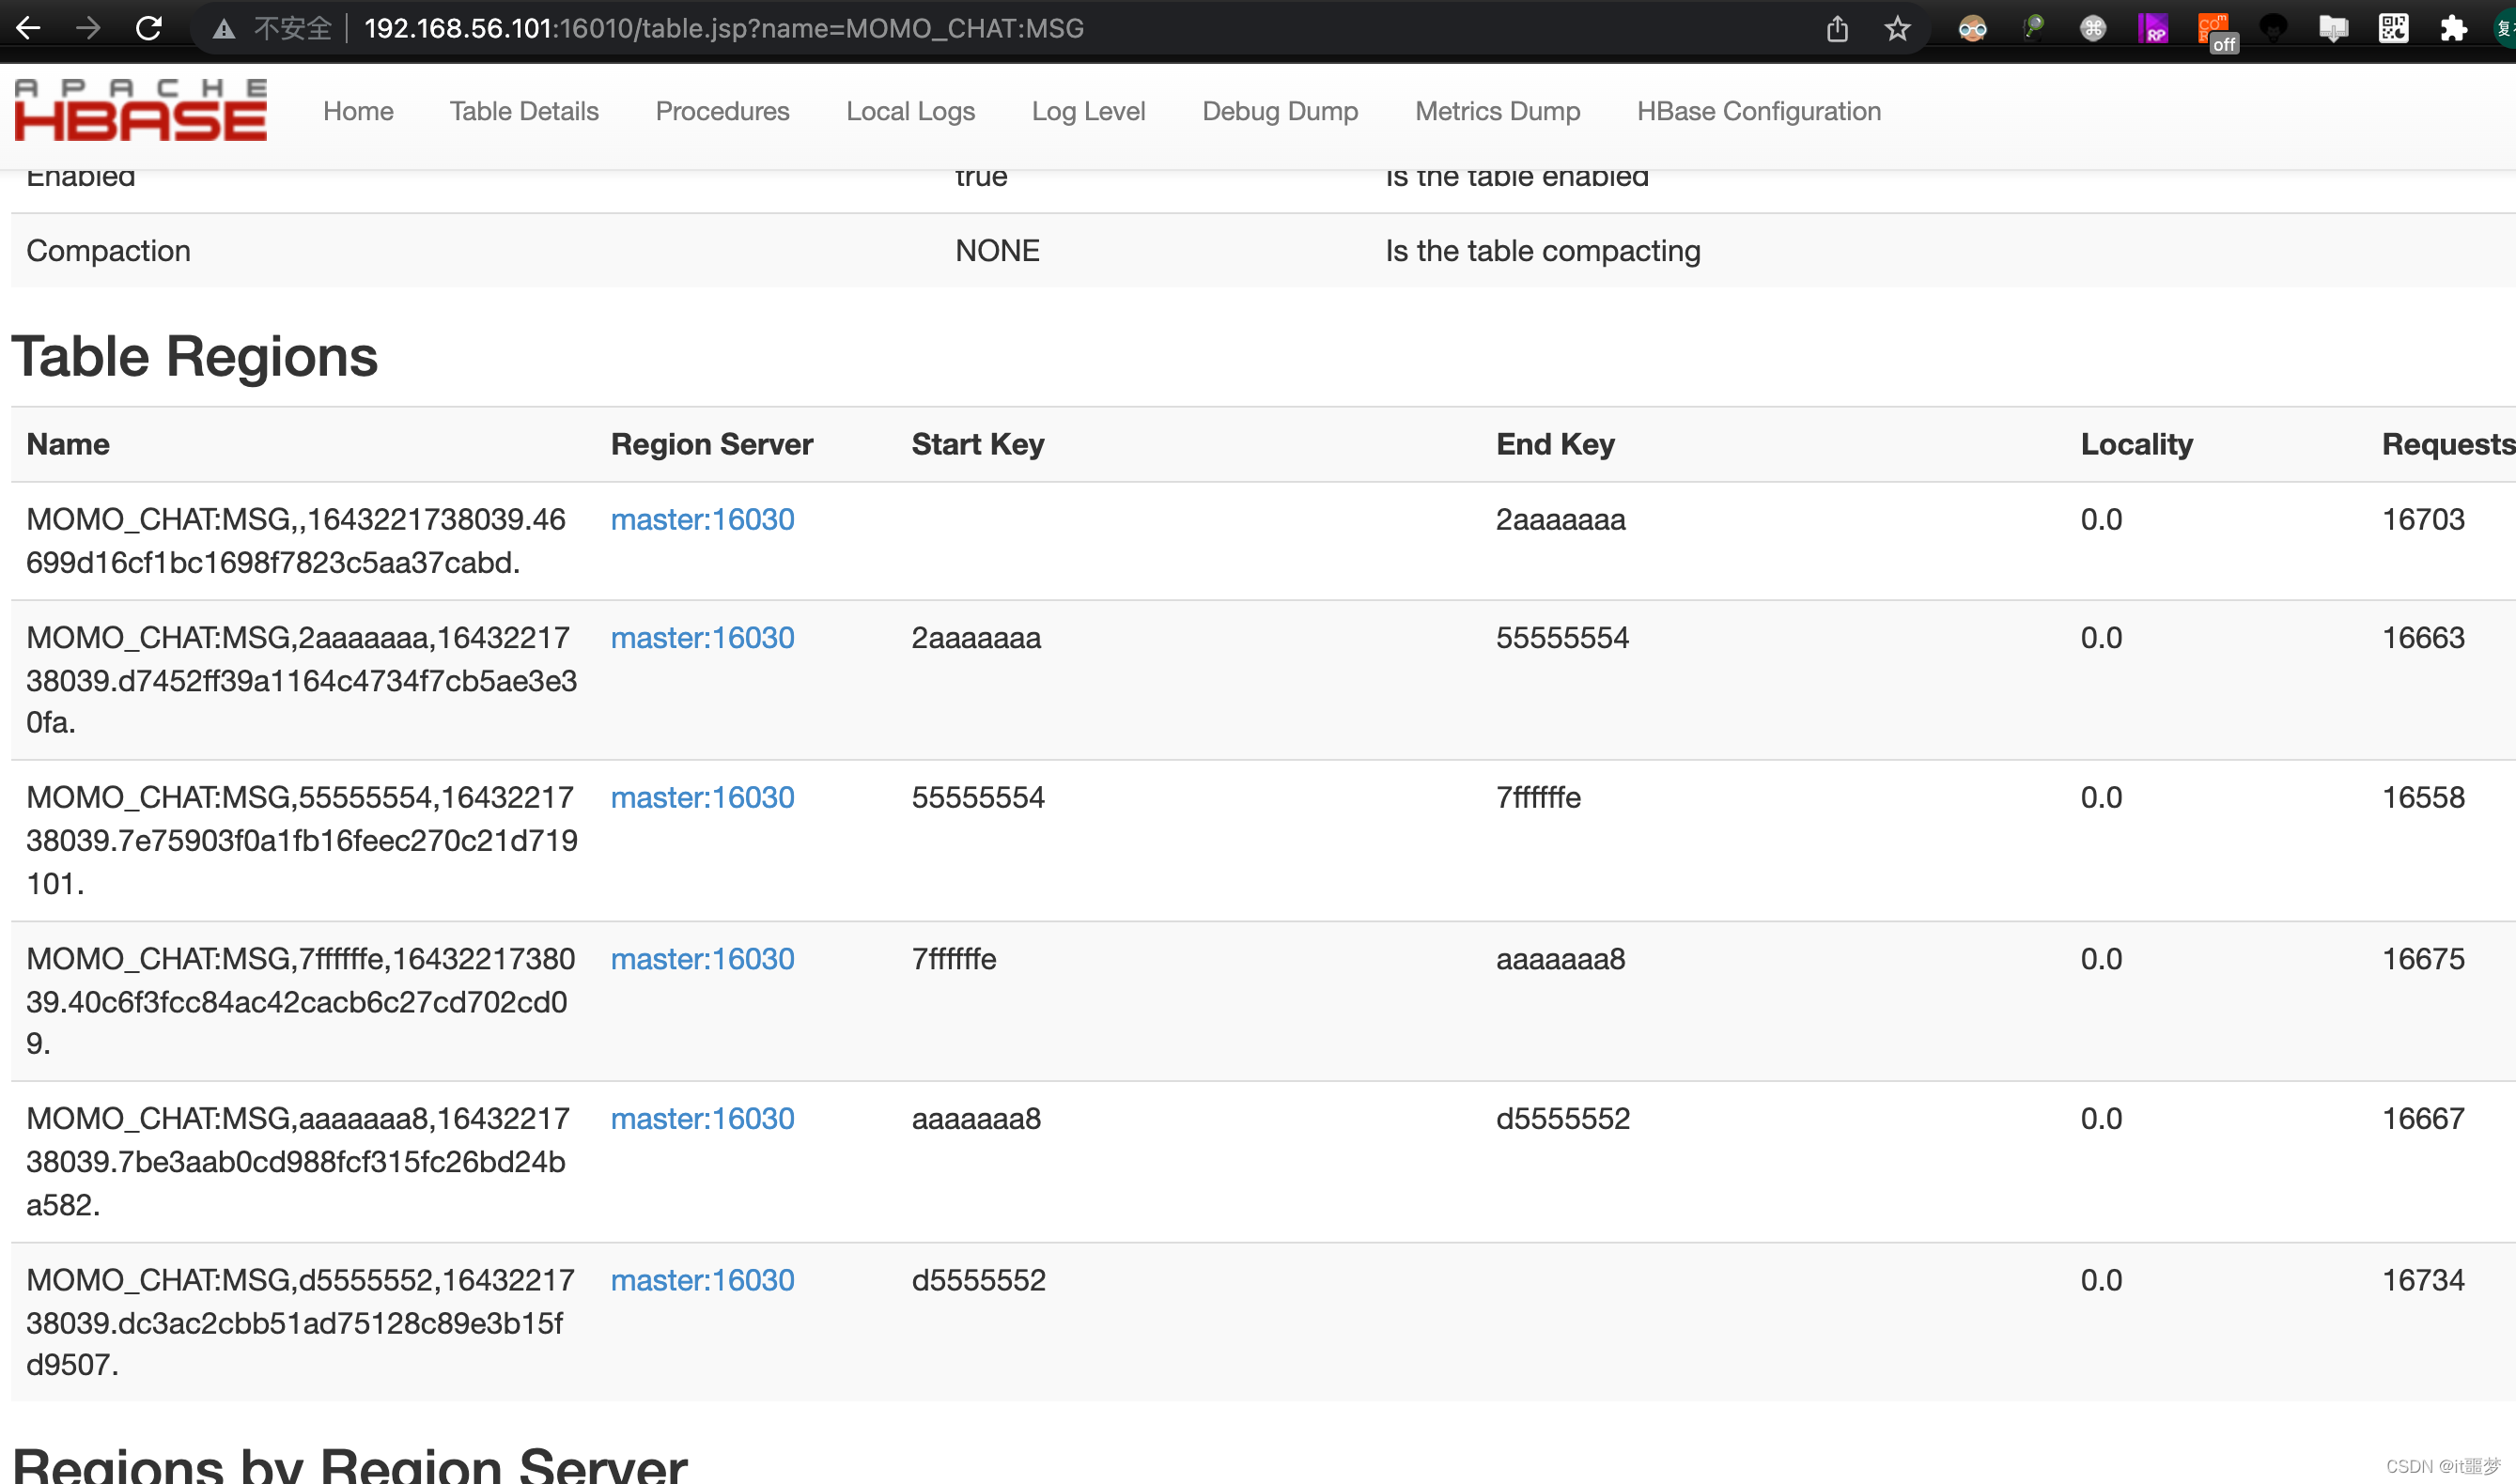Open master:16030 link for start key aaaaaaa8

click(702, 1118)
